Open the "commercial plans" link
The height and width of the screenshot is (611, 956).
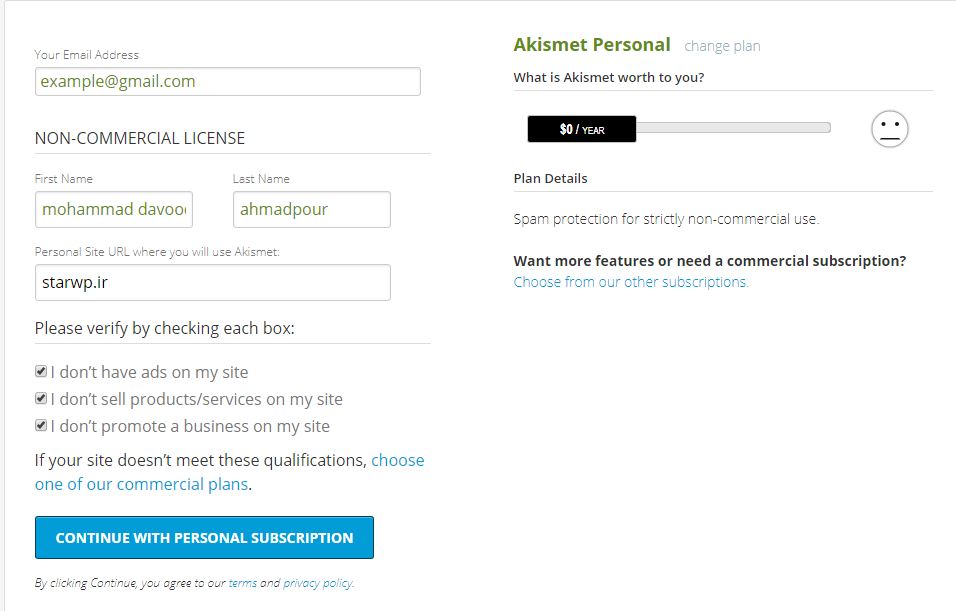point(141,484)
